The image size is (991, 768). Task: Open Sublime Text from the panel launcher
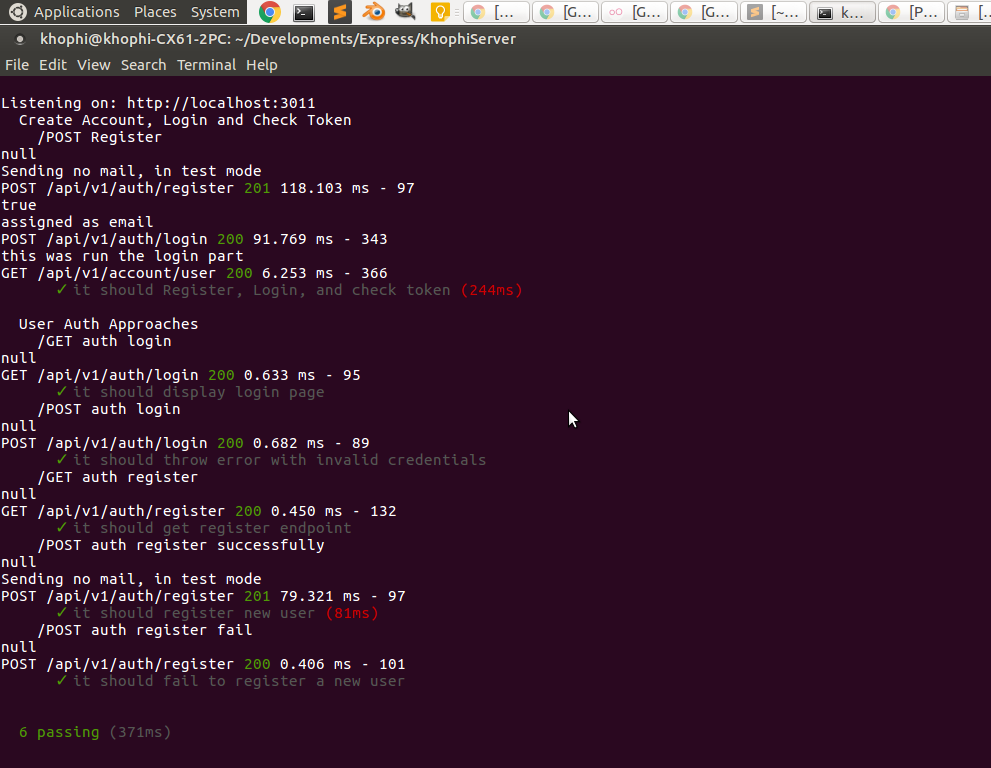click(340, 12)
